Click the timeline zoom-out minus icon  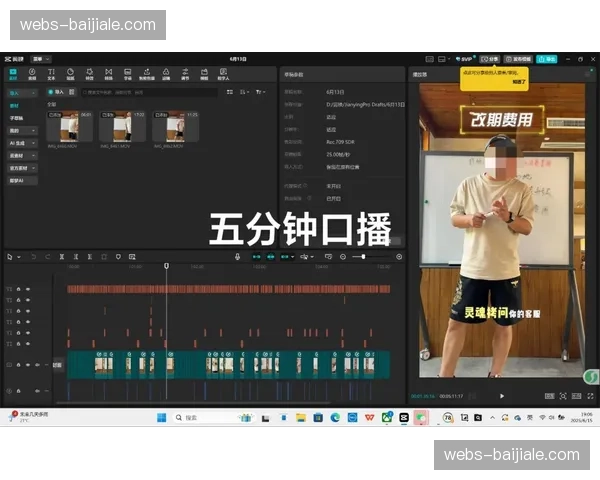(343, 257)
